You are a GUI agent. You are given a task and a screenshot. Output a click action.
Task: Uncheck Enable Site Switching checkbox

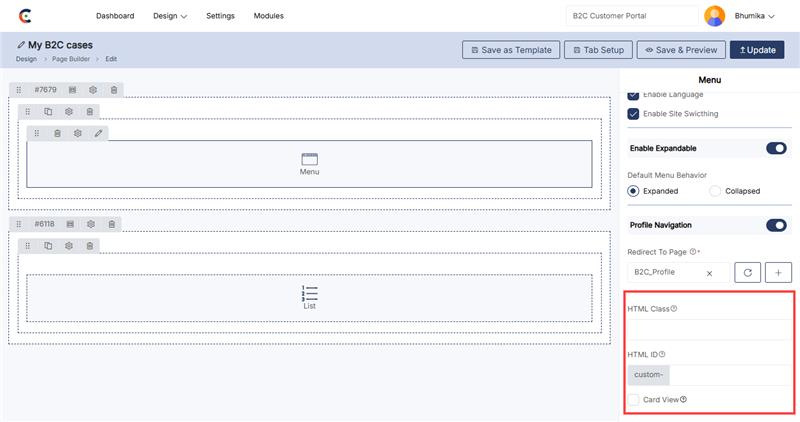point(633,114)
